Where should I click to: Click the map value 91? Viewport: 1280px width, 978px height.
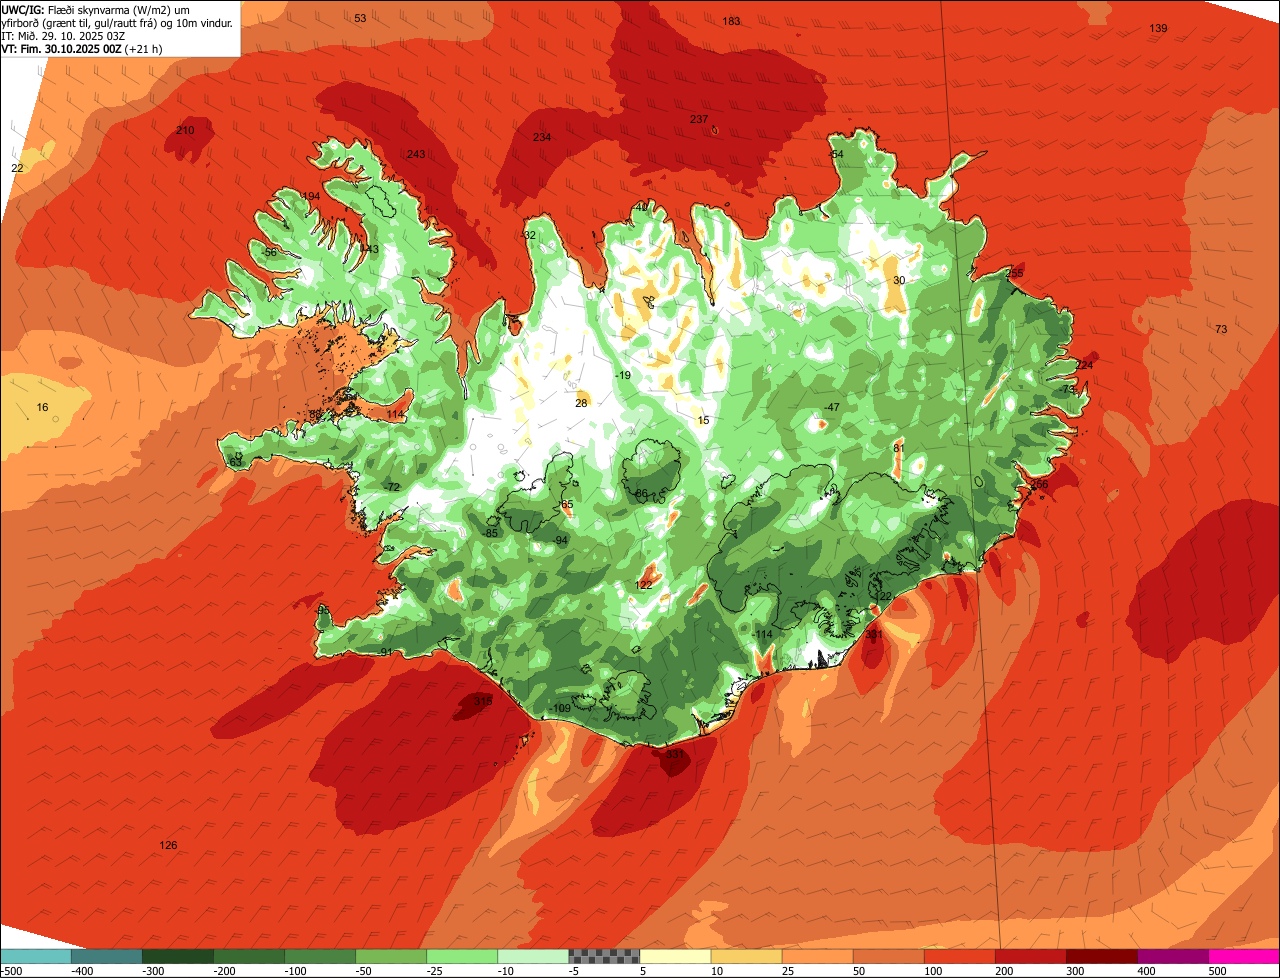pos(387,652)
